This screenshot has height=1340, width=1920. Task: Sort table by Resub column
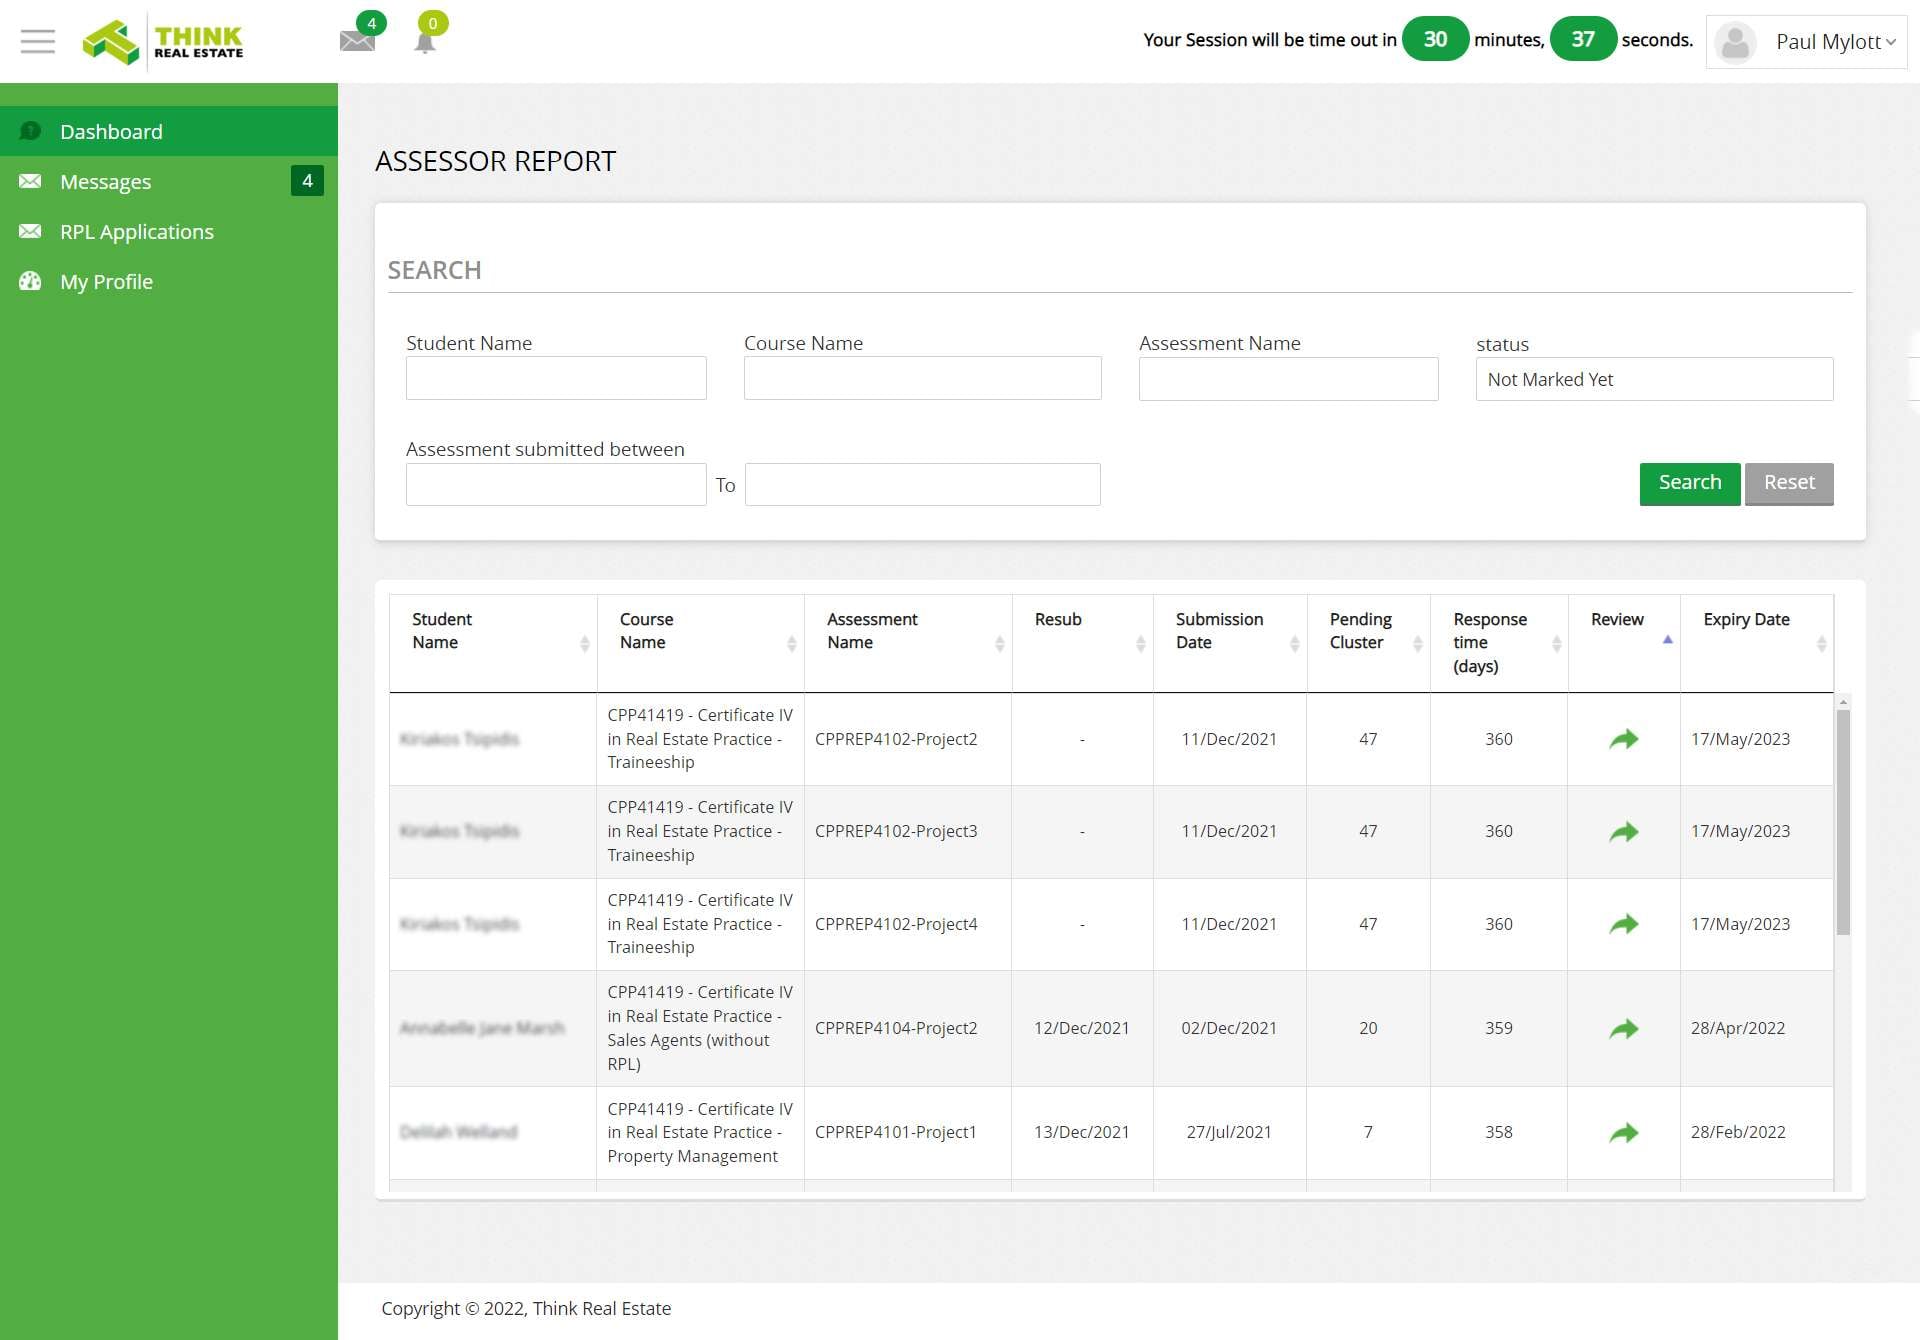tap(1082, 643)
